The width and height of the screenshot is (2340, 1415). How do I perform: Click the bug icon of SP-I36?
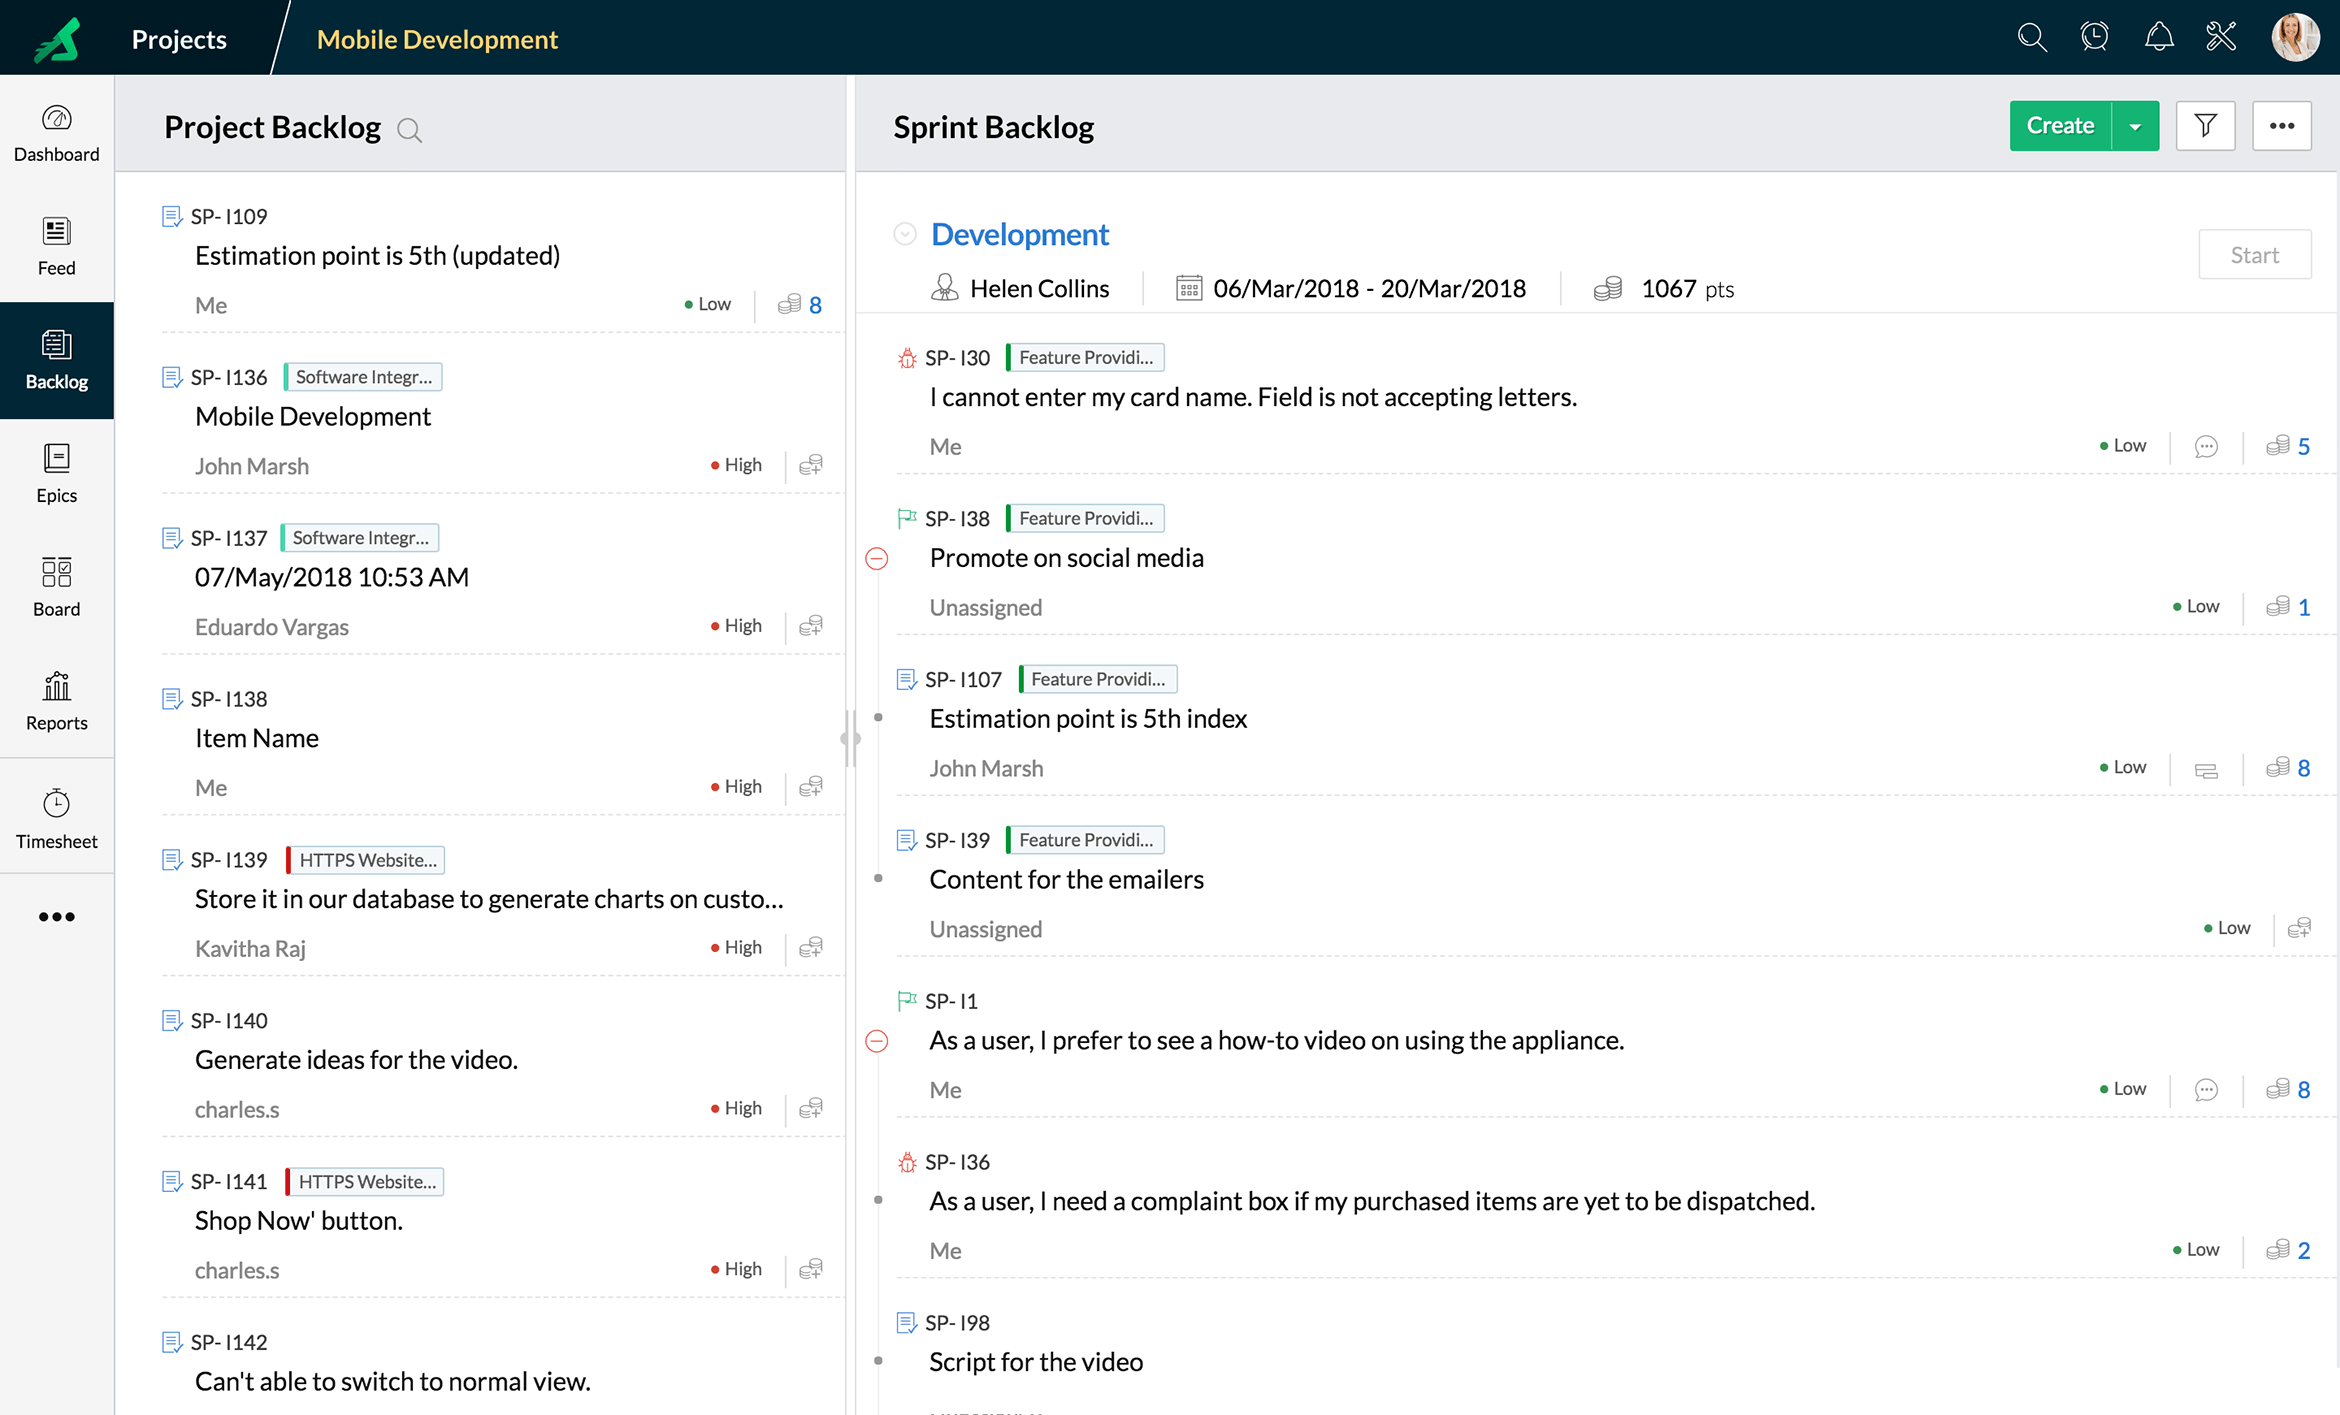point(906,1162)
